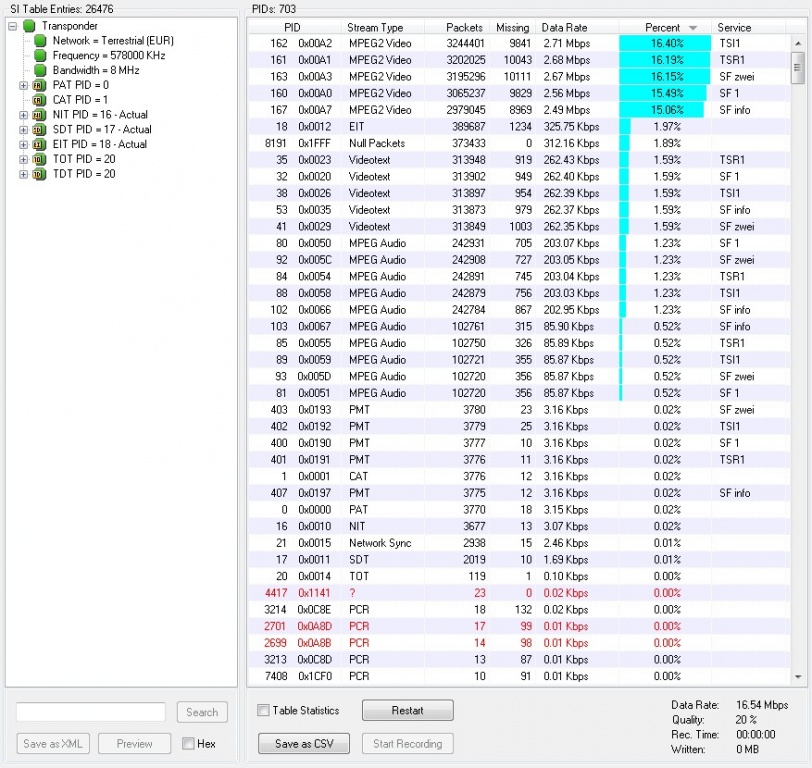Select the Bandwidth = 8 MHz tree item

click(96, 70)
